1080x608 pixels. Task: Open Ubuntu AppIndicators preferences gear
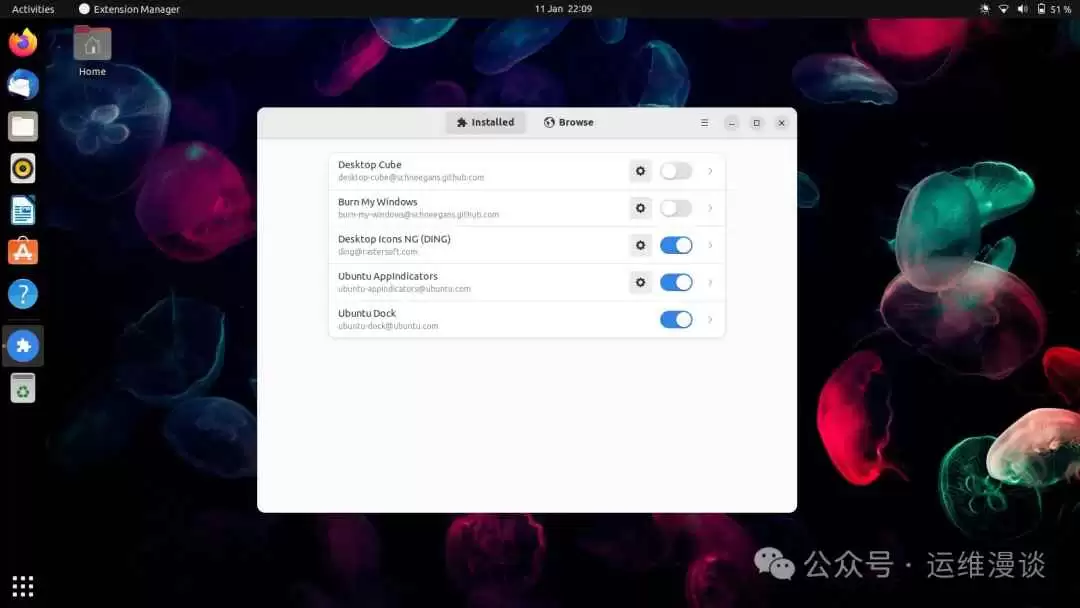coord(640,281)
